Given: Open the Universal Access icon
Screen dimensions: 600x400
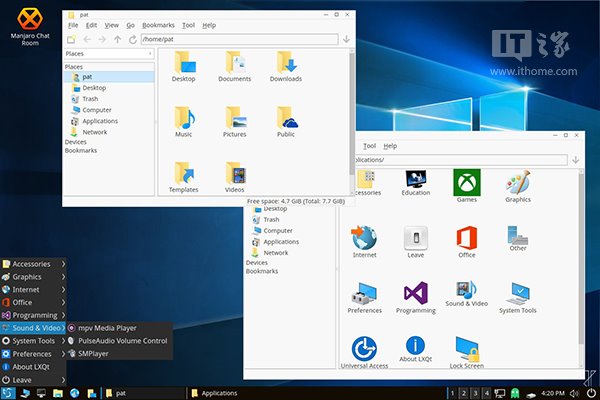Looking at the screenshot, I should click(364, 352).
